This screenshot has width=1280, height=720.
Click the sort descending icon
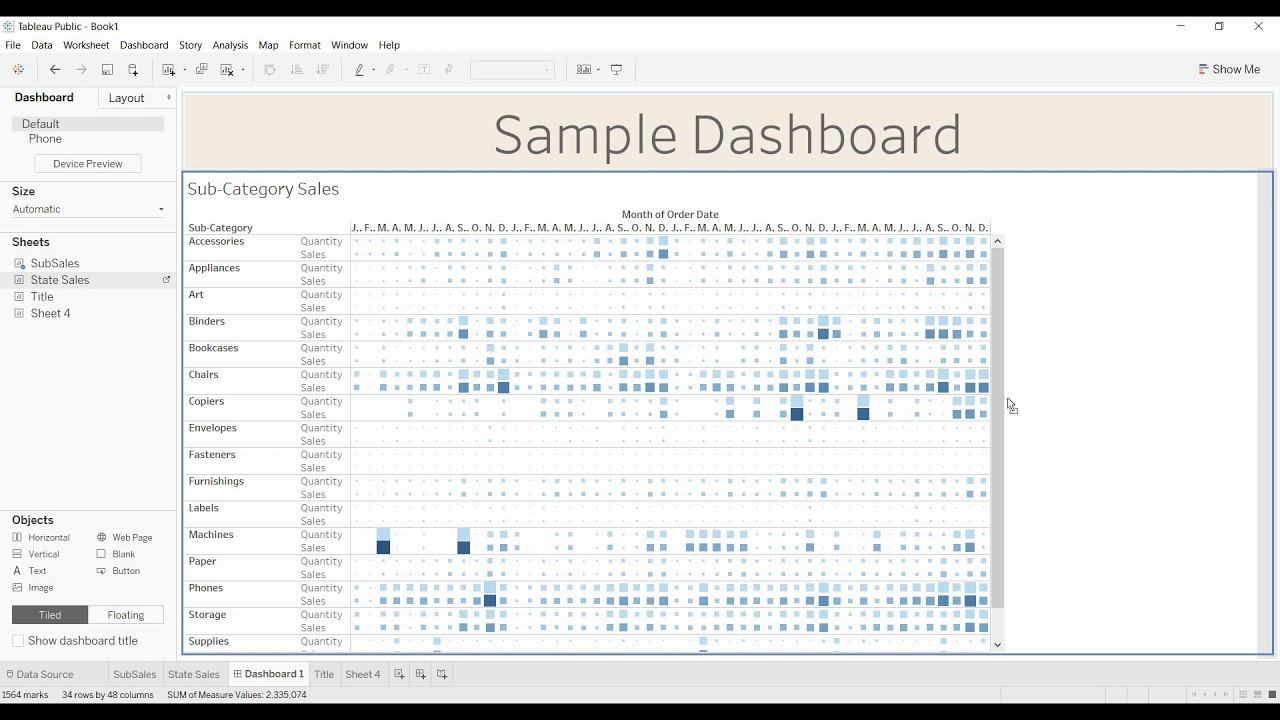pyautogui.click(x=322, y=69)
